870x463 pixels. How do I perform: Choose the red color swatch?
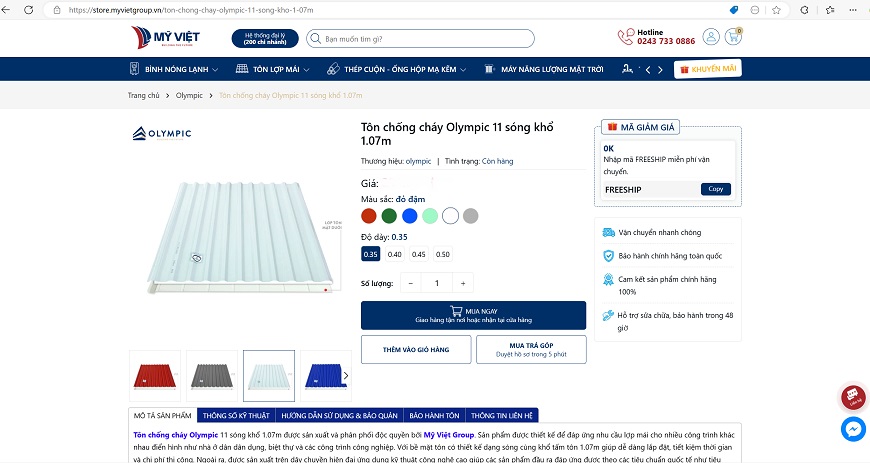368,216
